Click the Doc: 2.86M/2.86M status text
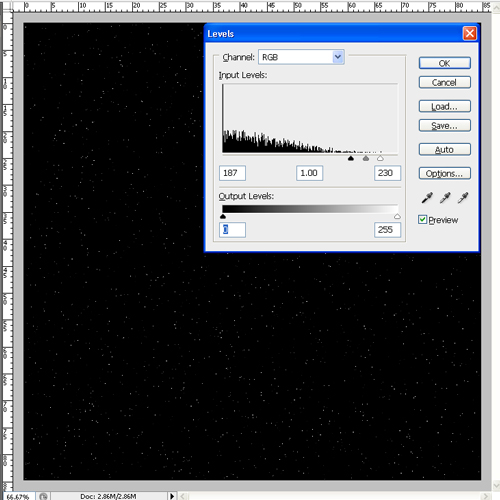Viewport: 500px width, 500px height. click(x=108, y=496)
